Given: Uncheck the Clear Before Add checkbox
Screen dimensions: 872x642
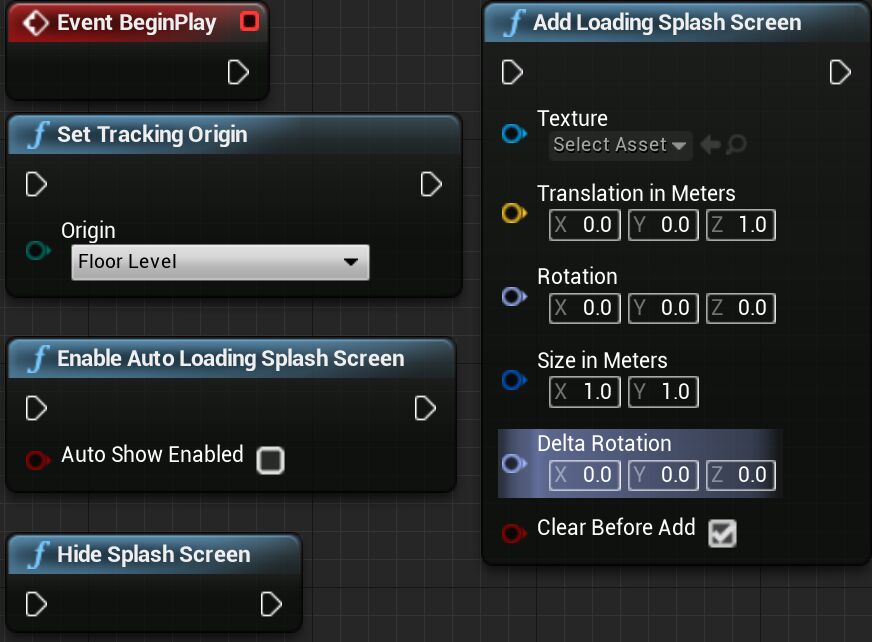Looking at the screenshot, I should (722, 534).
